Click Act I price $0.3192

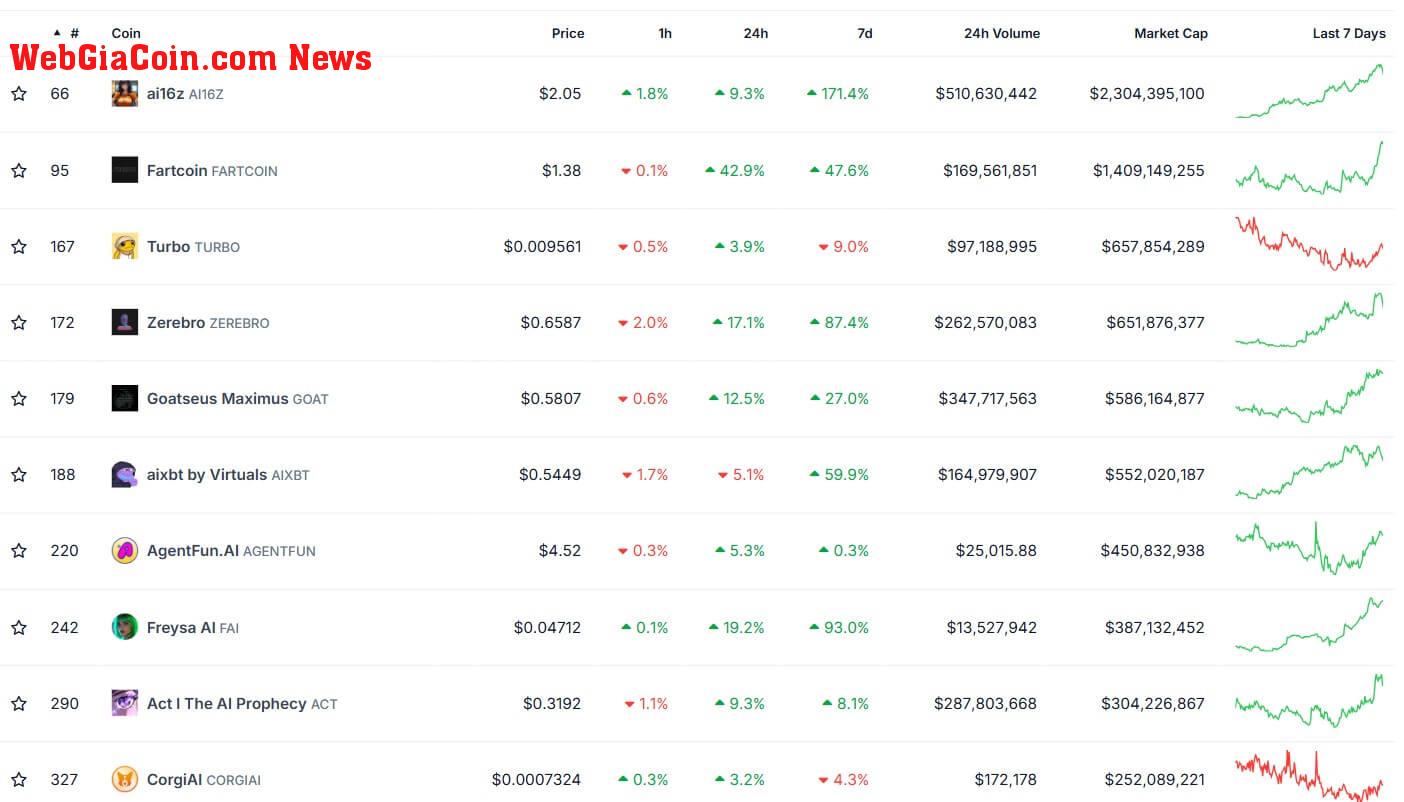pos(552,704)
